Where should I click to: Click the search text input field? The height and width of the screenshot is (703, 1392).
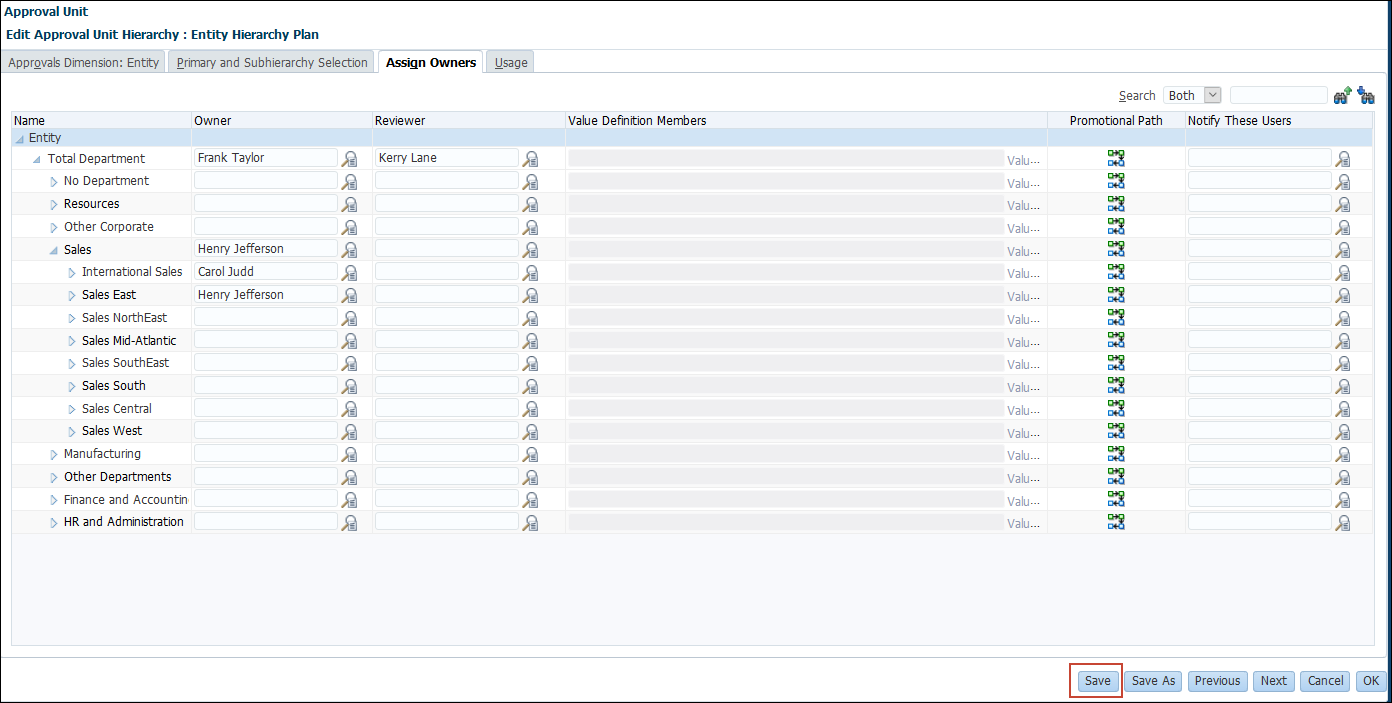point(1278,96)
